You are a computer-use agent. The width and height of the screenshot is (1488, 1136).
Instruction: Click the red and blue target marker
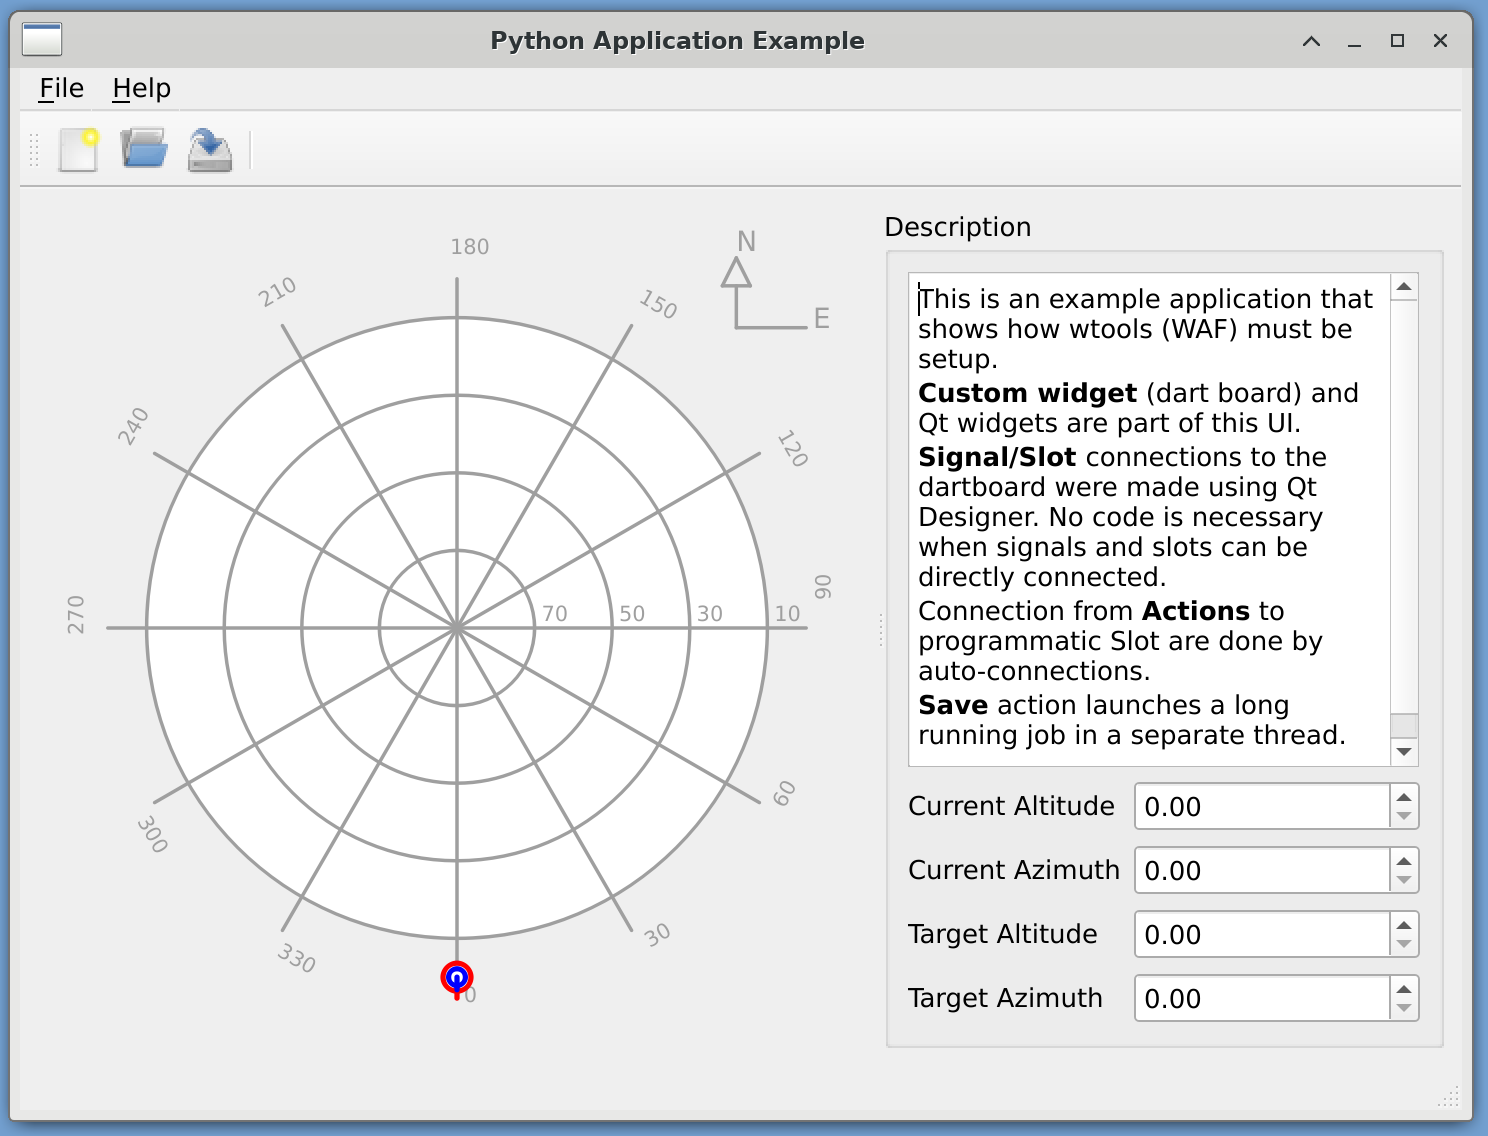click(x=457, y=977)
